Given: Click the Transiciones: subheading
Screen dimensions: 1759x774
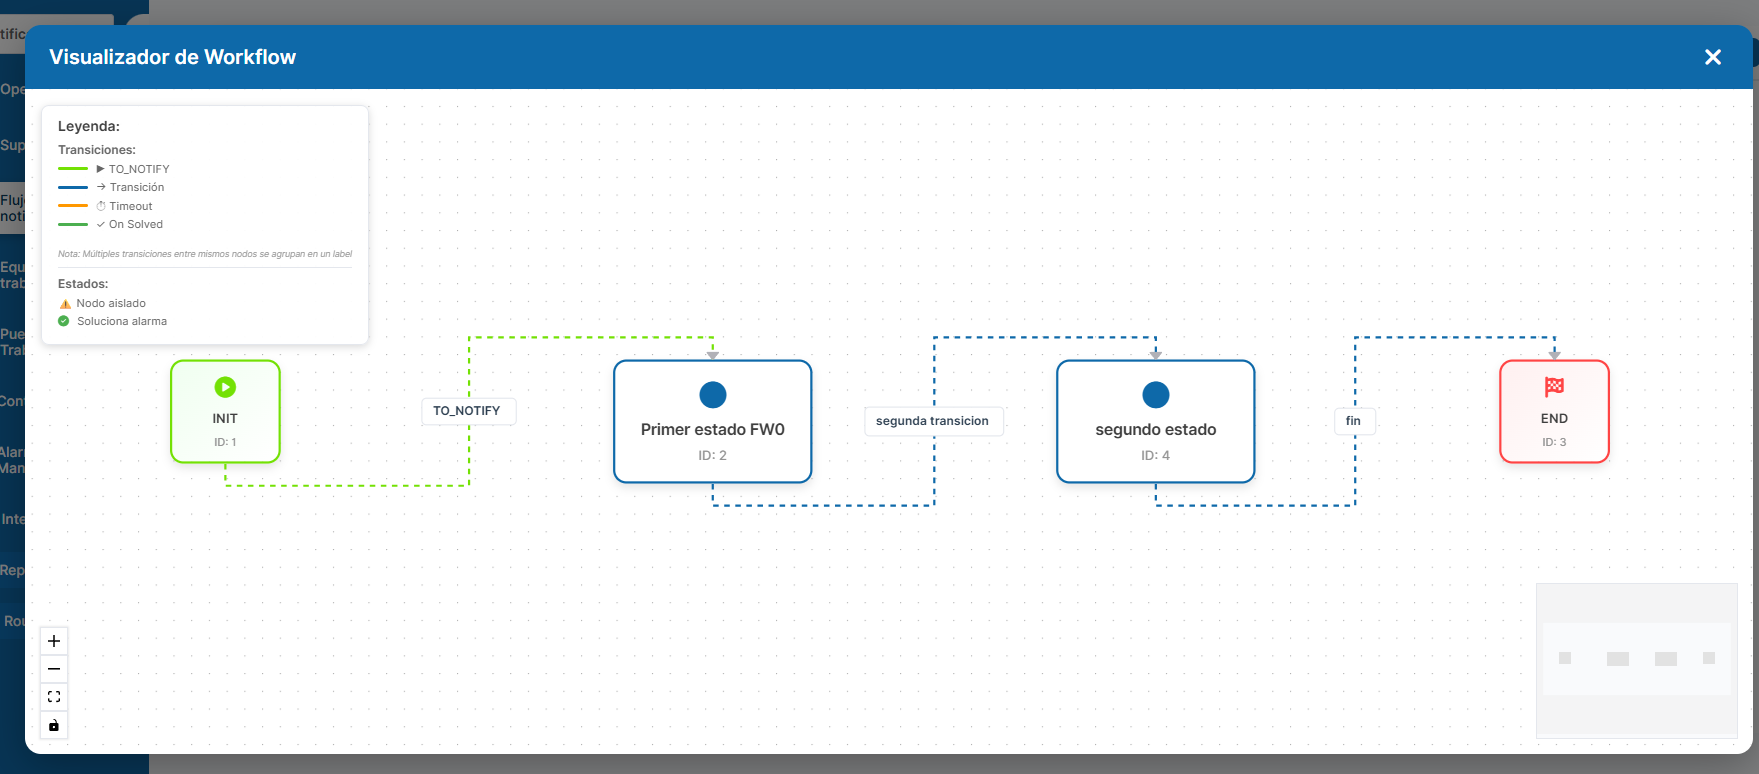Looking at the screenshot, I should pos(97,150).
